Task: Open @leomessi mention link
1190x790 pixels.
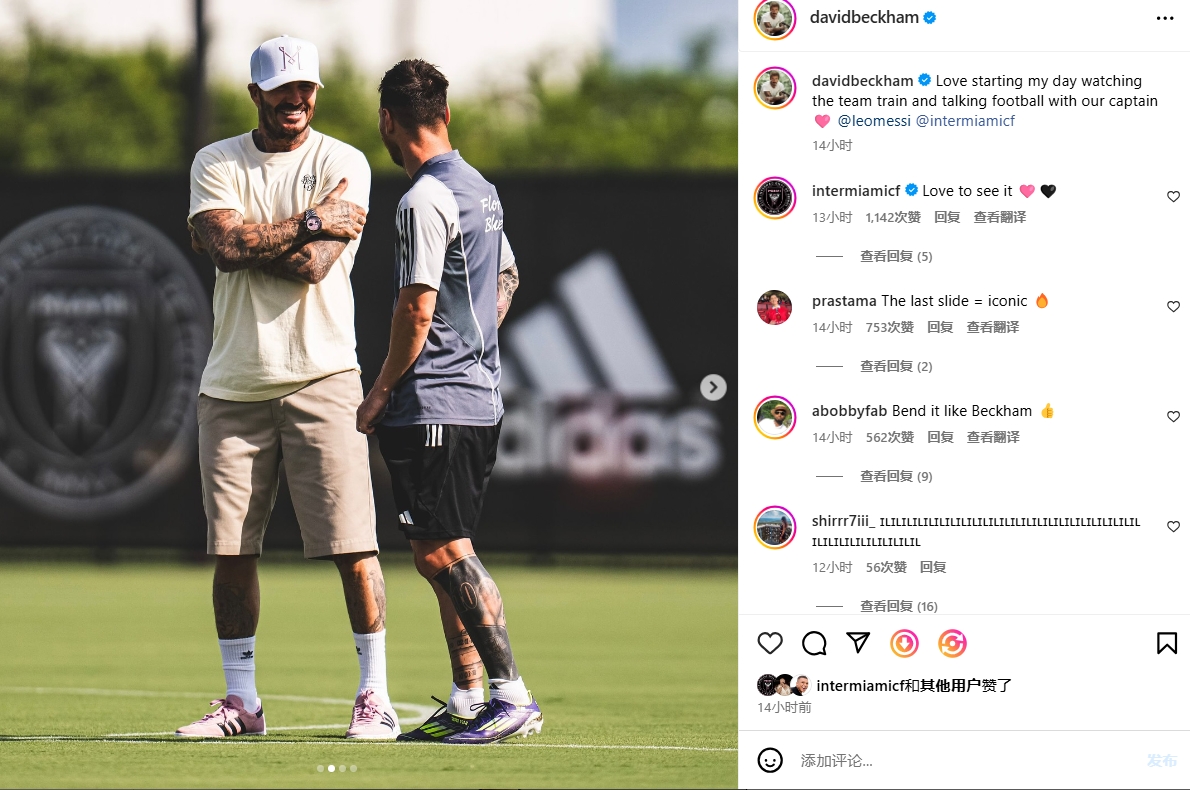Action: [x=874, y=121]
